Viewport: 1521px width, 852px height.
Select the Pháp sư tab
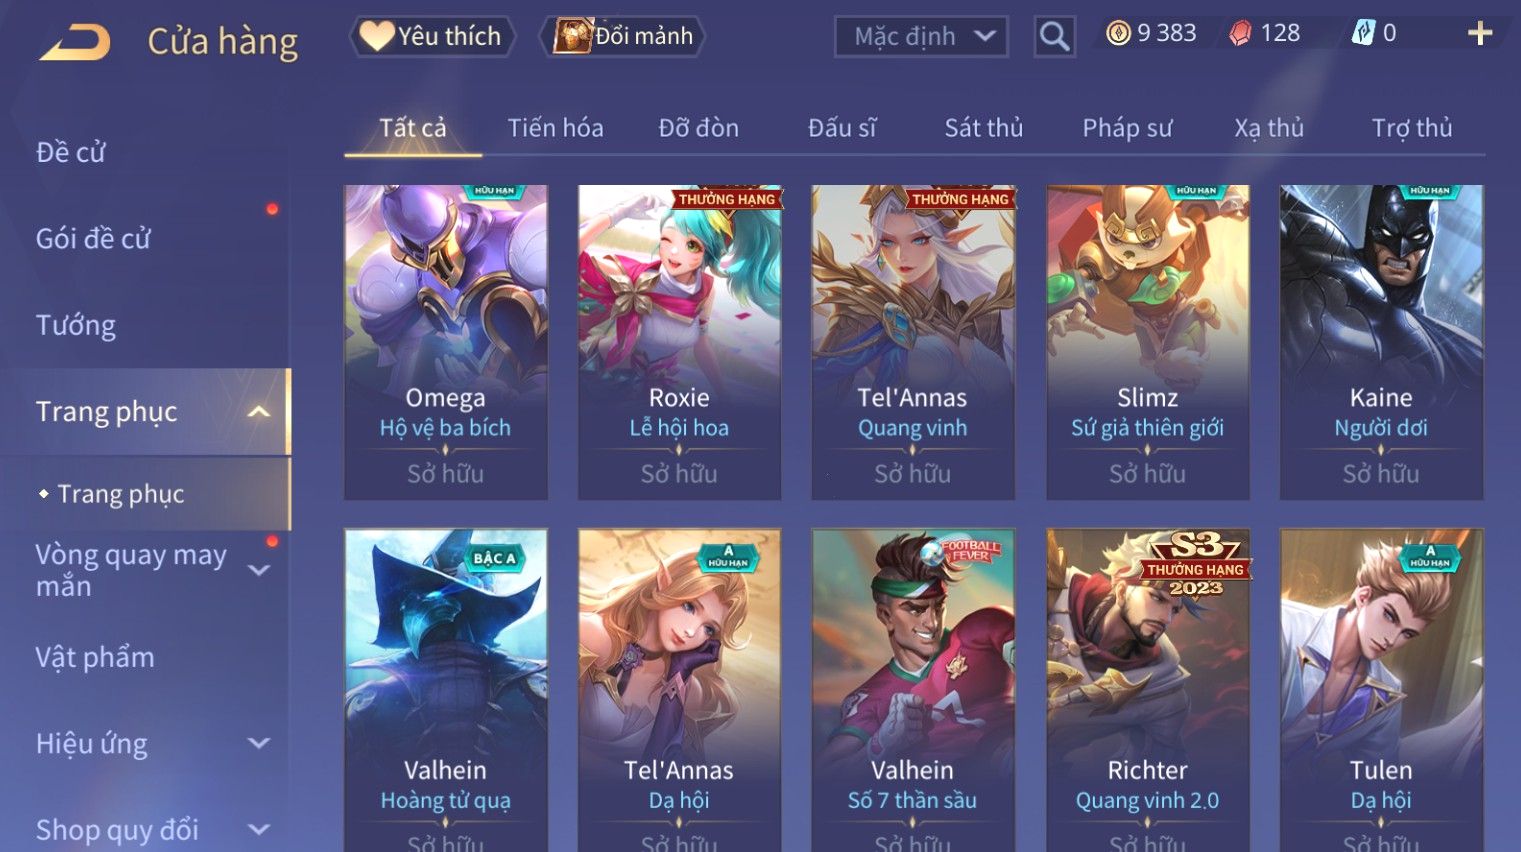pyautogui.click(x=1127, y=128)
